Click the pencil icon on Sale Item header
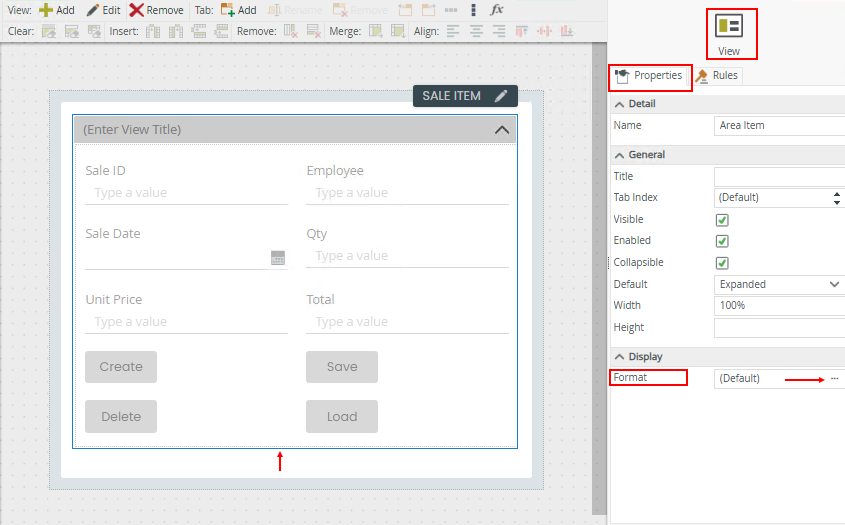 tap(501, 96)
